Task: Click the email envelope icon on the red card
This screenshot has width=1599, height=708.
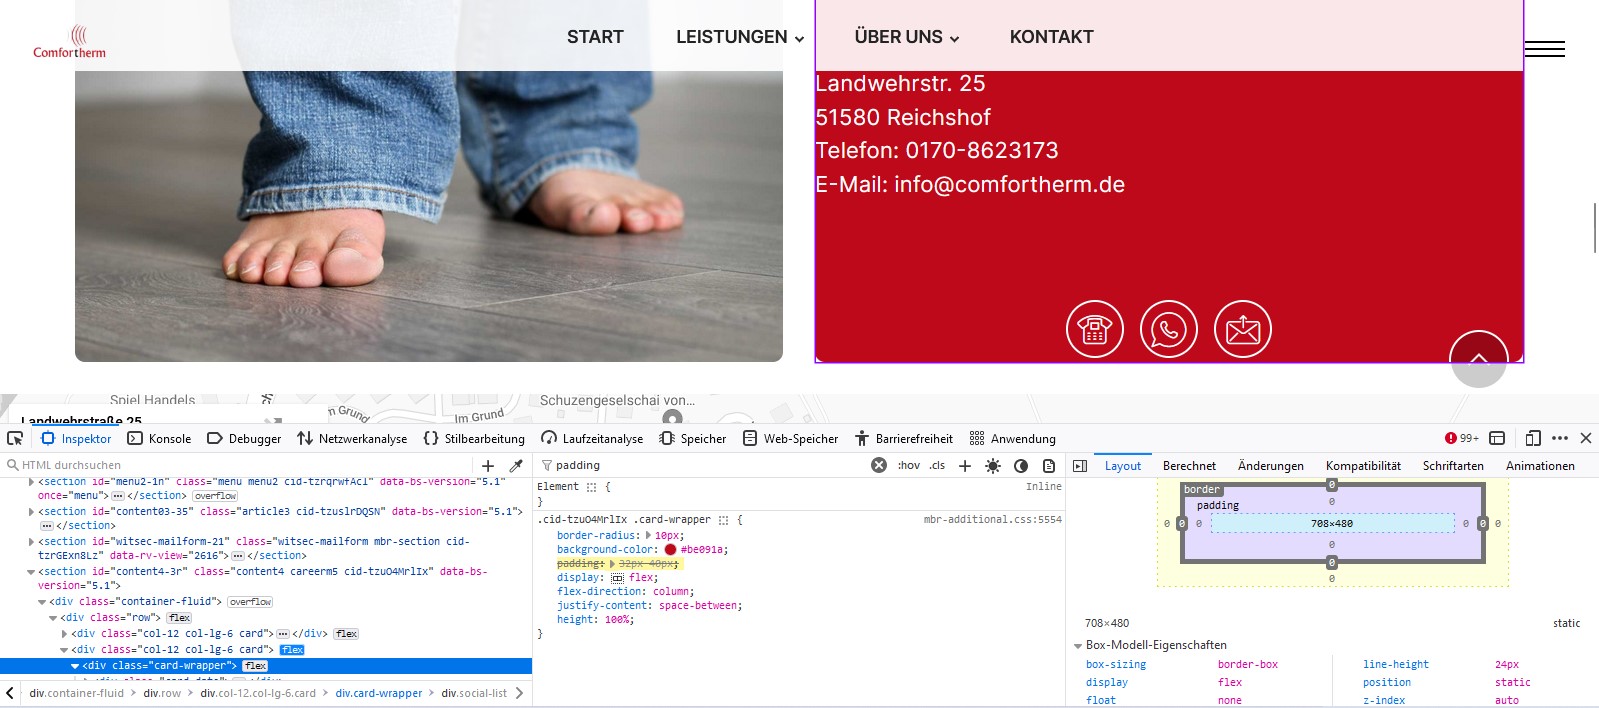Action: pyautogui.click(x=1242, y=329)
